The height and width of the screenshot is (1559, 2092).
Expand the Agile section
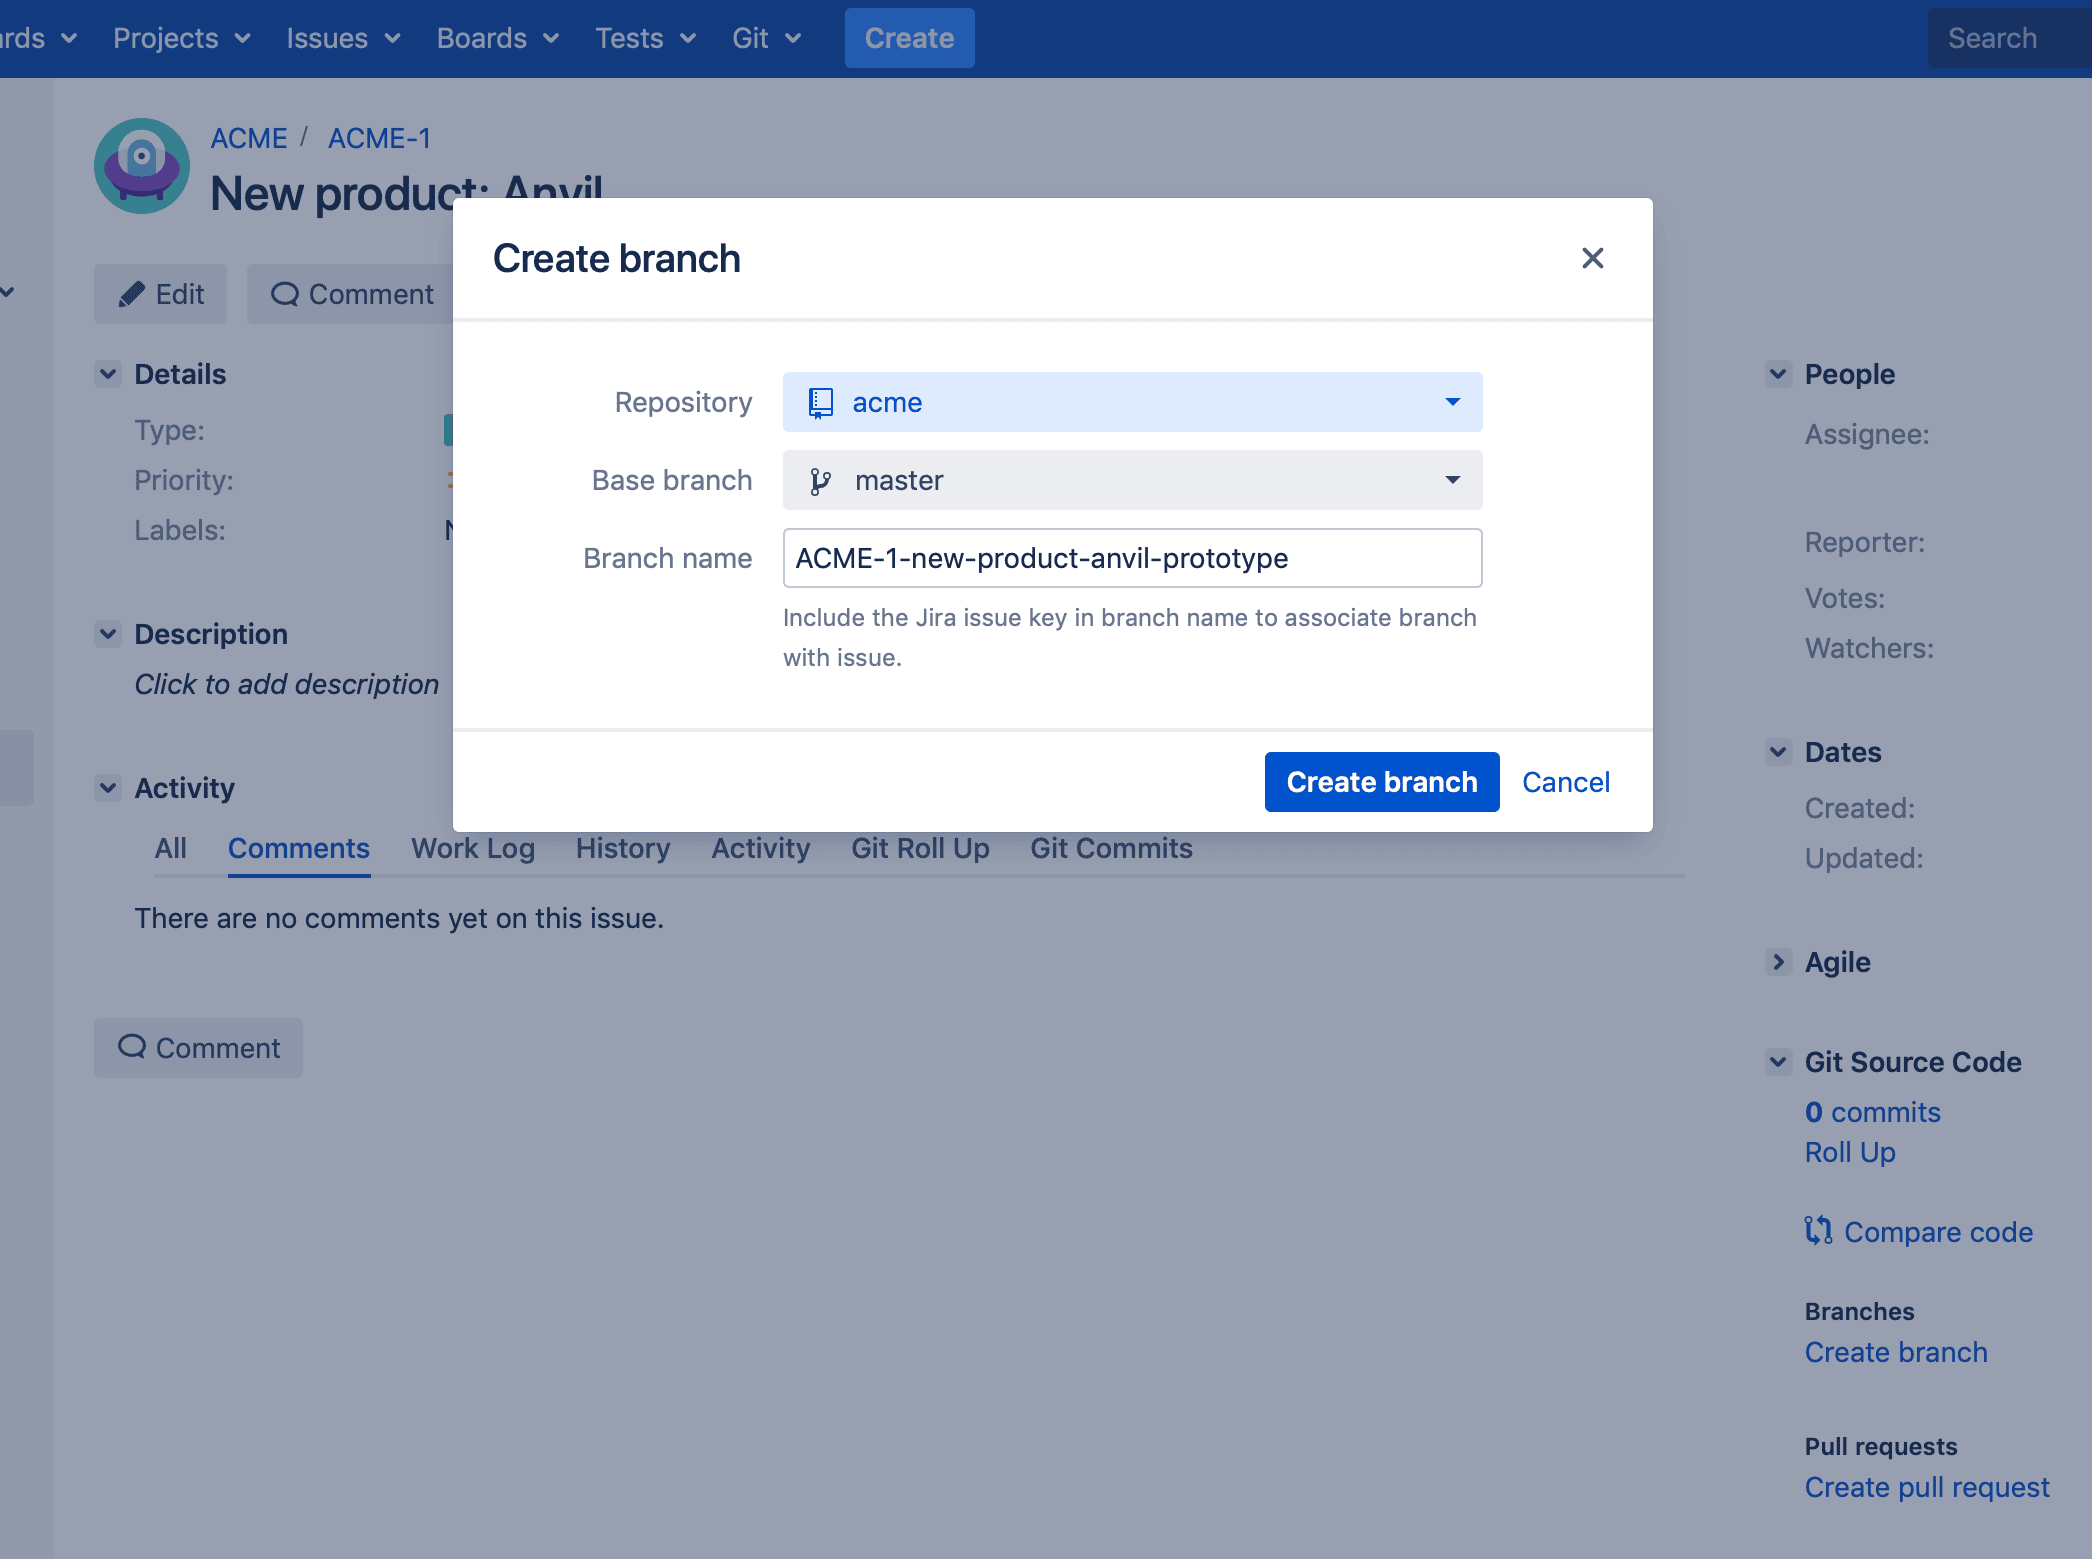pos(1778,962)
